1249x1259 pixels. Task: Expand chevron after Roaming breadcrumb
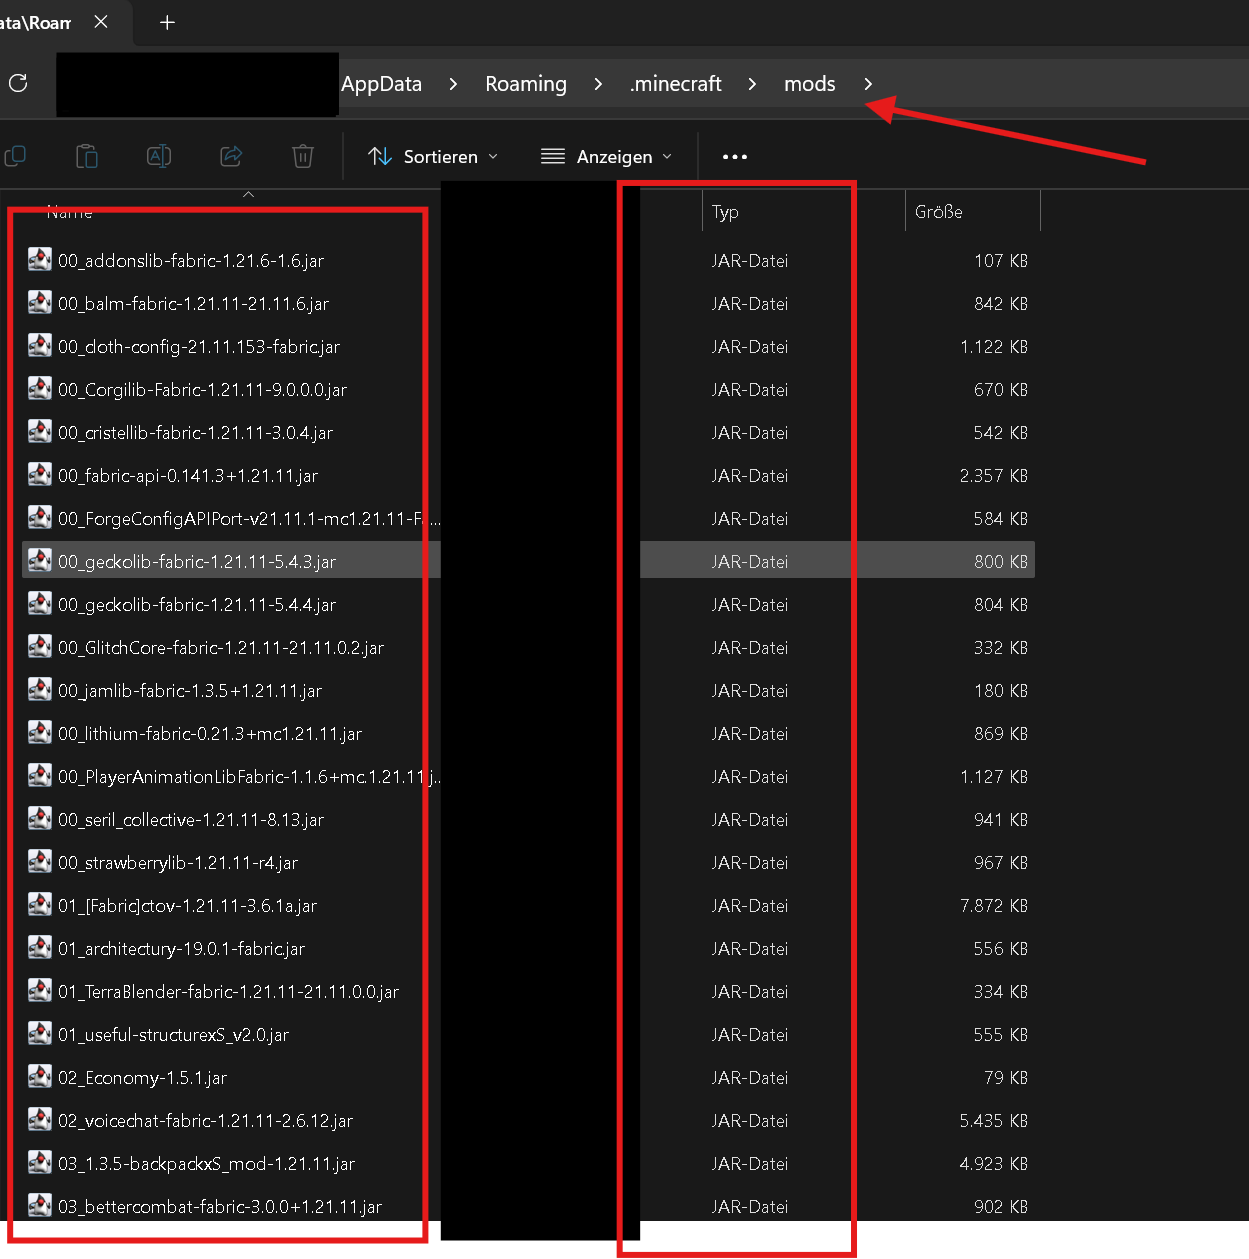pyautogui.click(x=598, y=84)
